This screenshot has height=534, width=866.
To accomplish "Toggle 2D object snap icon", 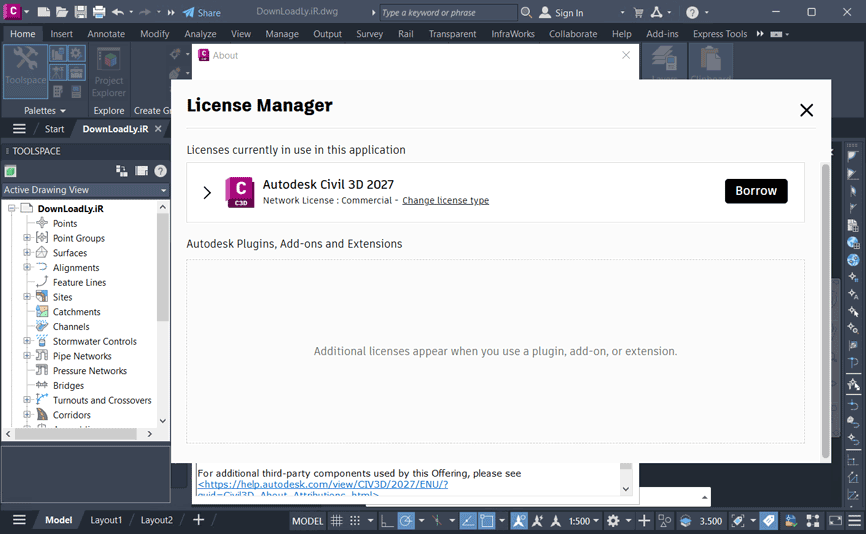I will coord(487,521).
